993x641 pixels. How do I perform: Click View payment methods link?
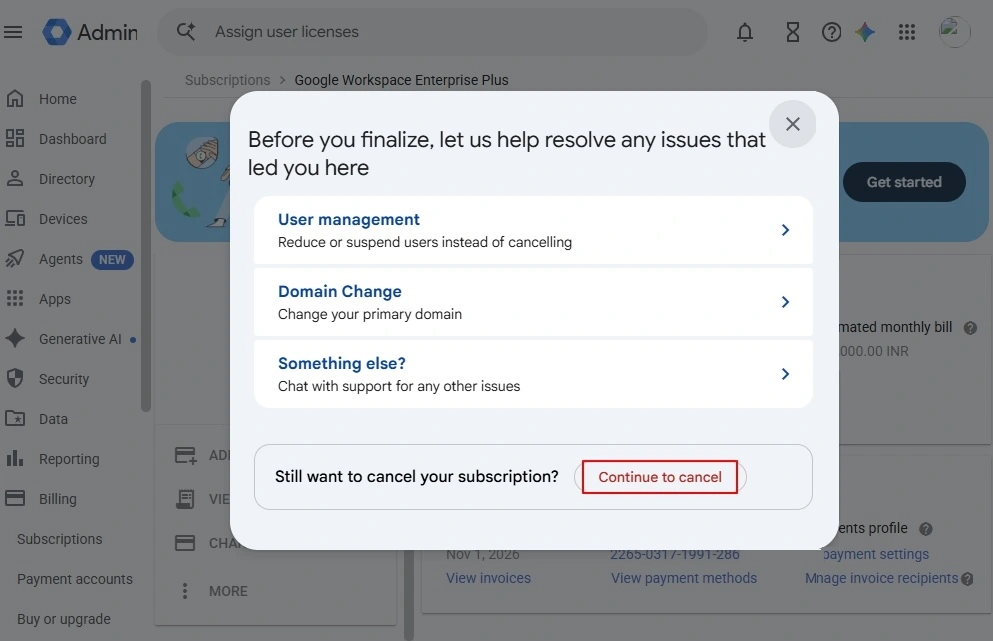pyautogui.click(x=684, y=578)
